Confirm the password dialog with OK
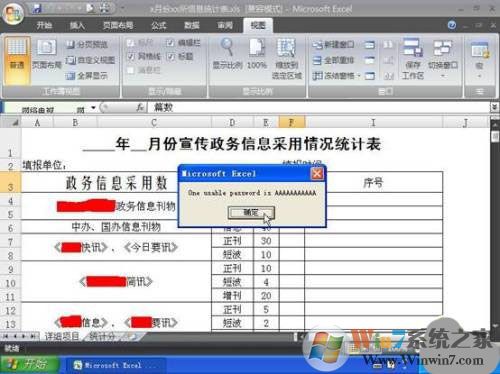Screen dimensions: 500x374 click(251, 213)
